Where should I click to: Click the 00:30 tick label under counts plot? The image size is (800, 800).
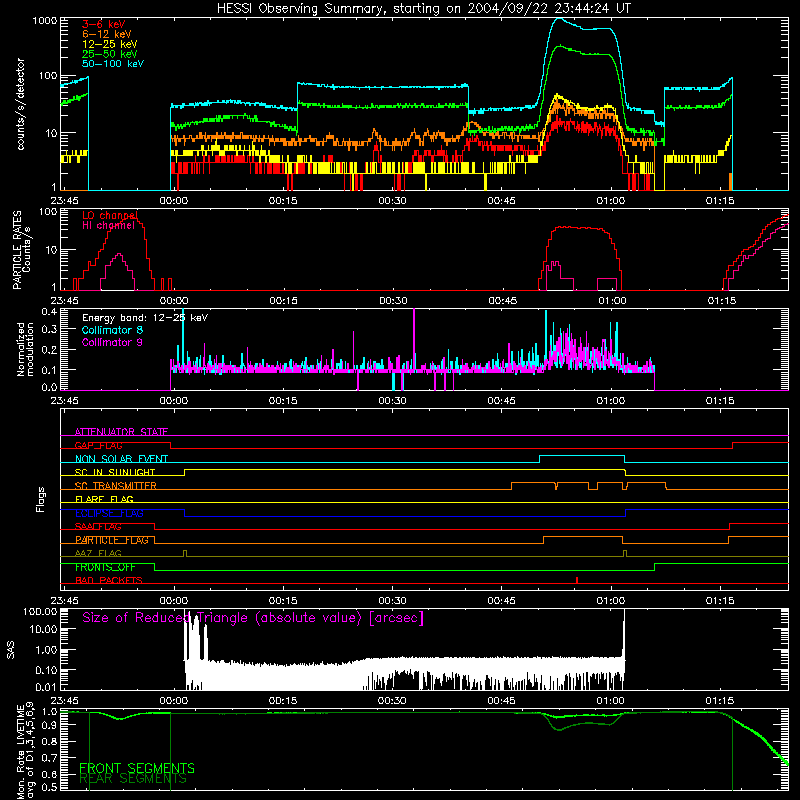(392, 201)
